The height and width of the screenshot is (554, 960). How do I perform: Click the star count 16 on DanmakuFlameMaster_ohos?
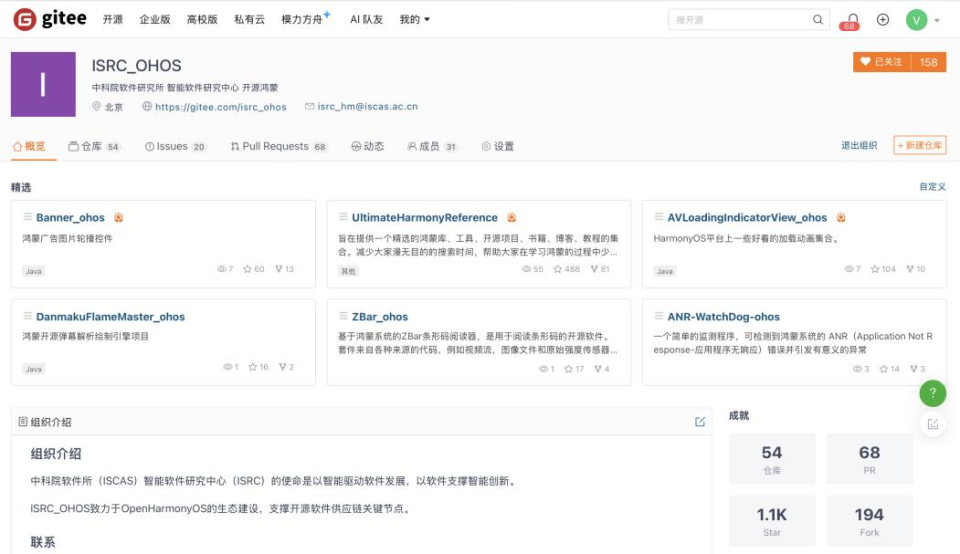tap(258, 367)
